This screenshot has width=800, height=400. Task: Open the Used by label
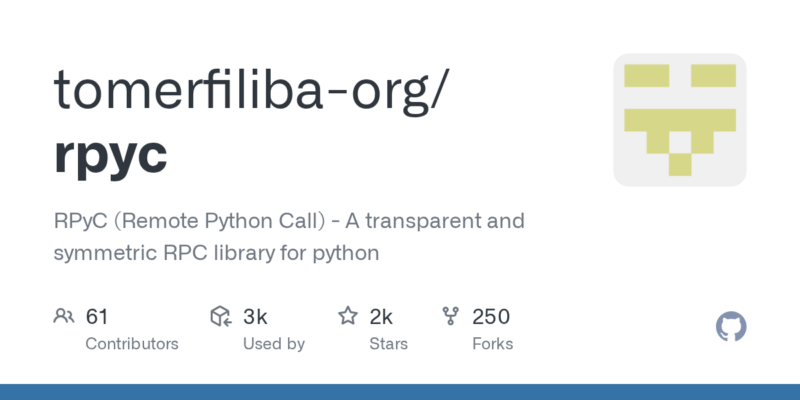[x=273, y=343]
